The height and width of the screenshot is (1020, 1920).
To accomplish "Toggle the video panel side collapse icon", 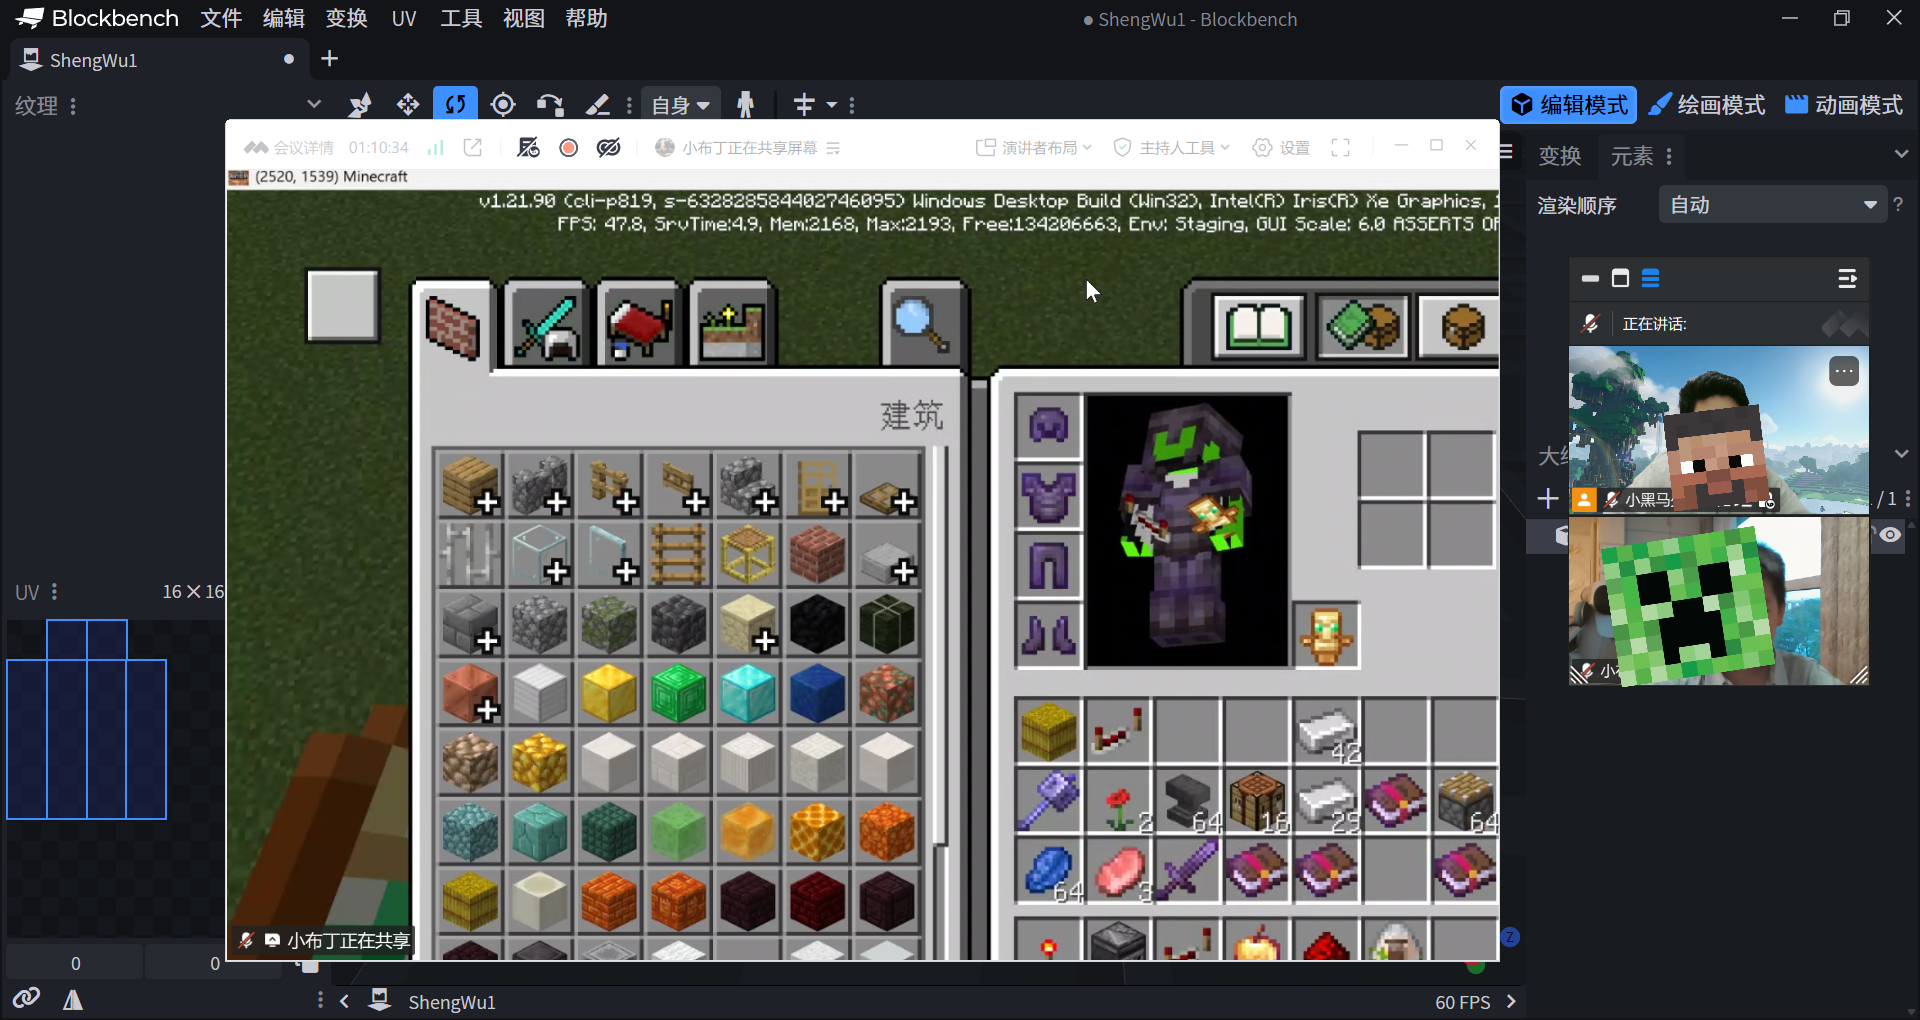I will coord(1847,279).
